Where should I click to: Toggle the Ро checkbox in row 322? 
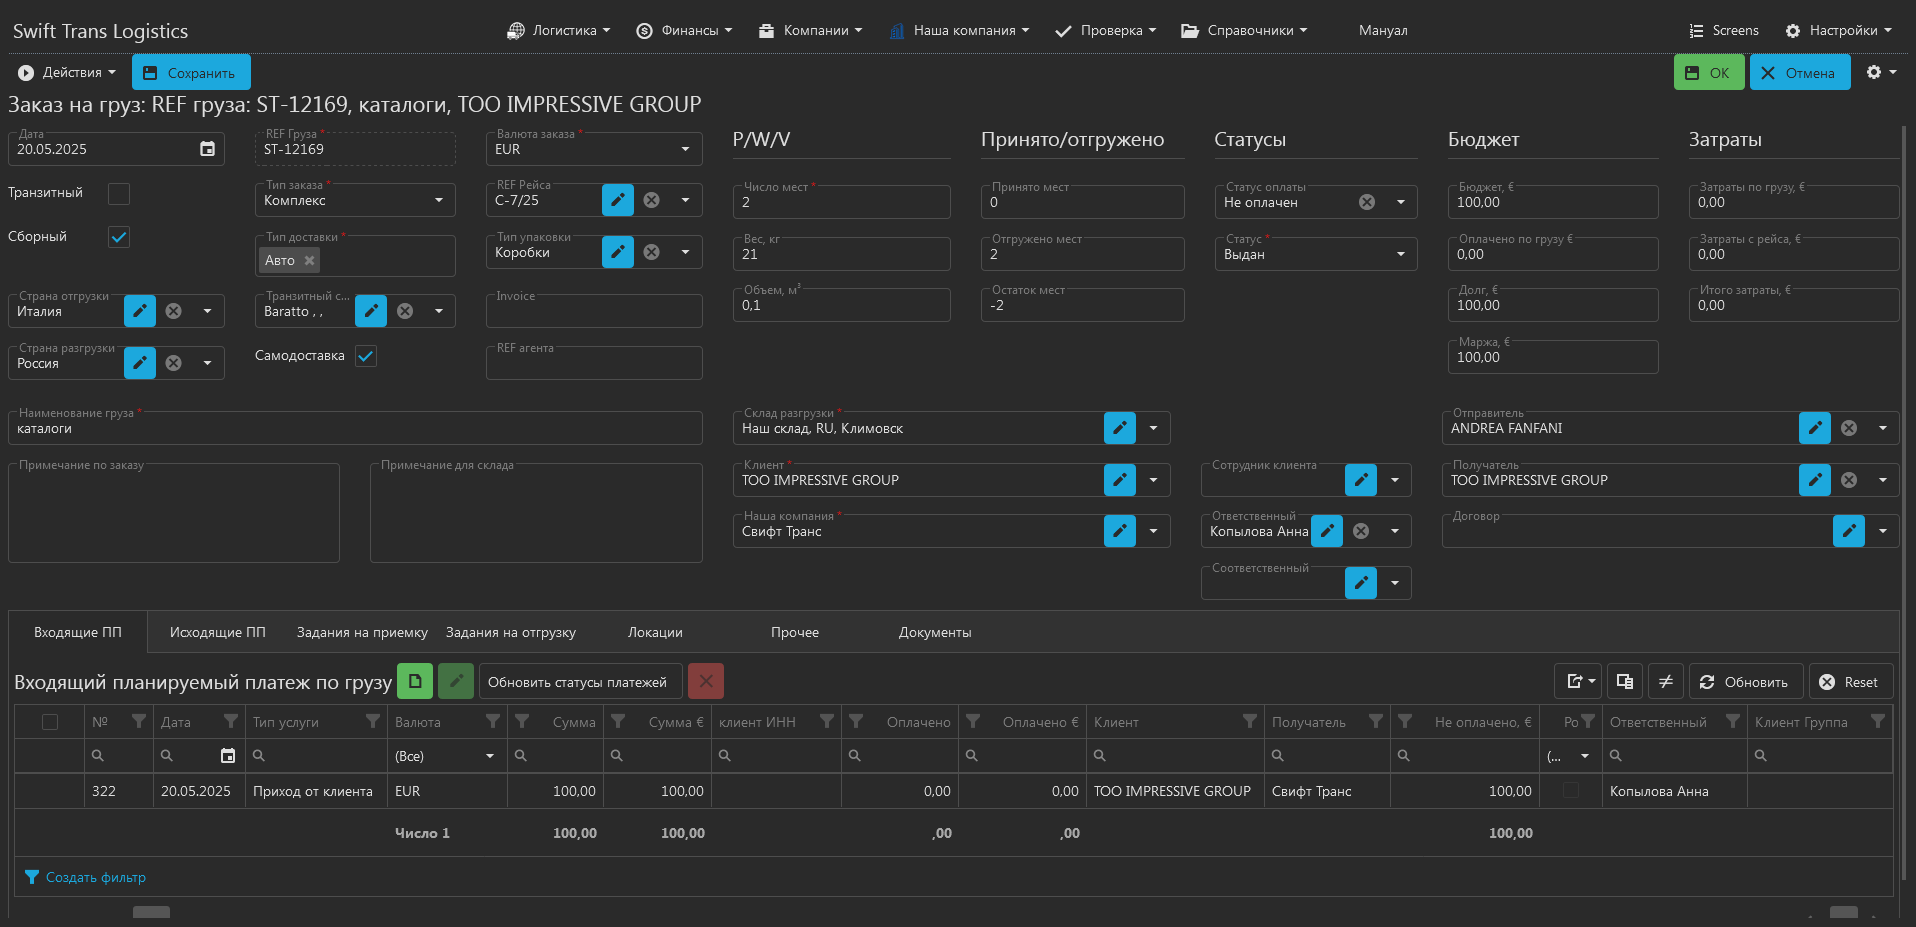[1571, 791]
